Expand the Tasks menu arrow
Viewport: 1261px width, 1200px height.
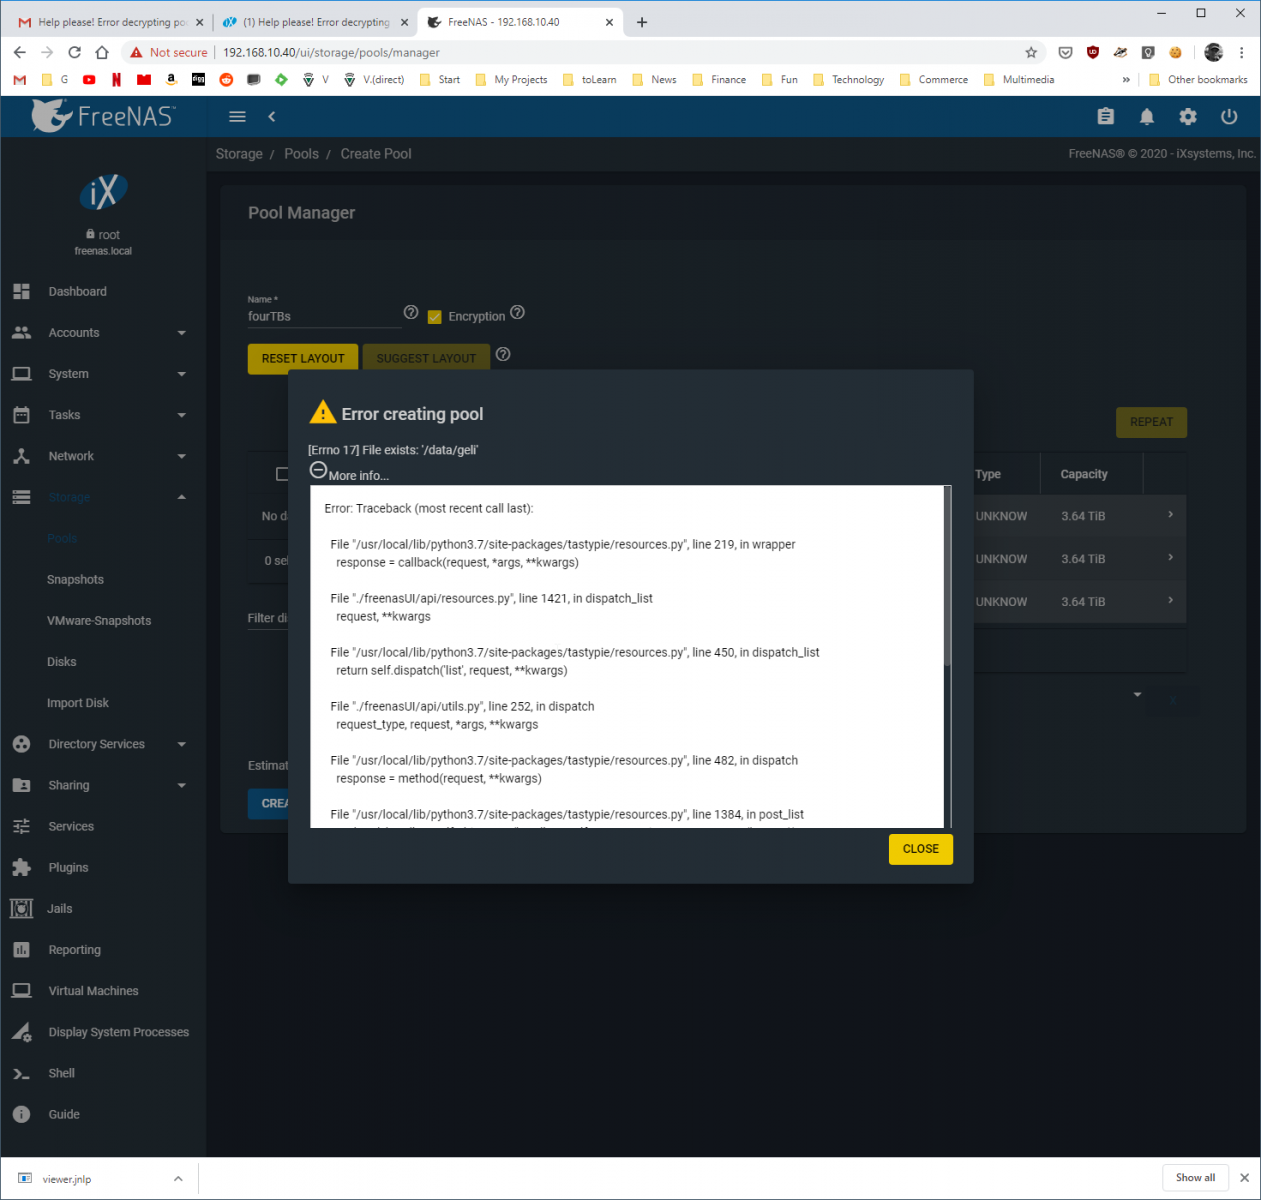tap(182, 415)
